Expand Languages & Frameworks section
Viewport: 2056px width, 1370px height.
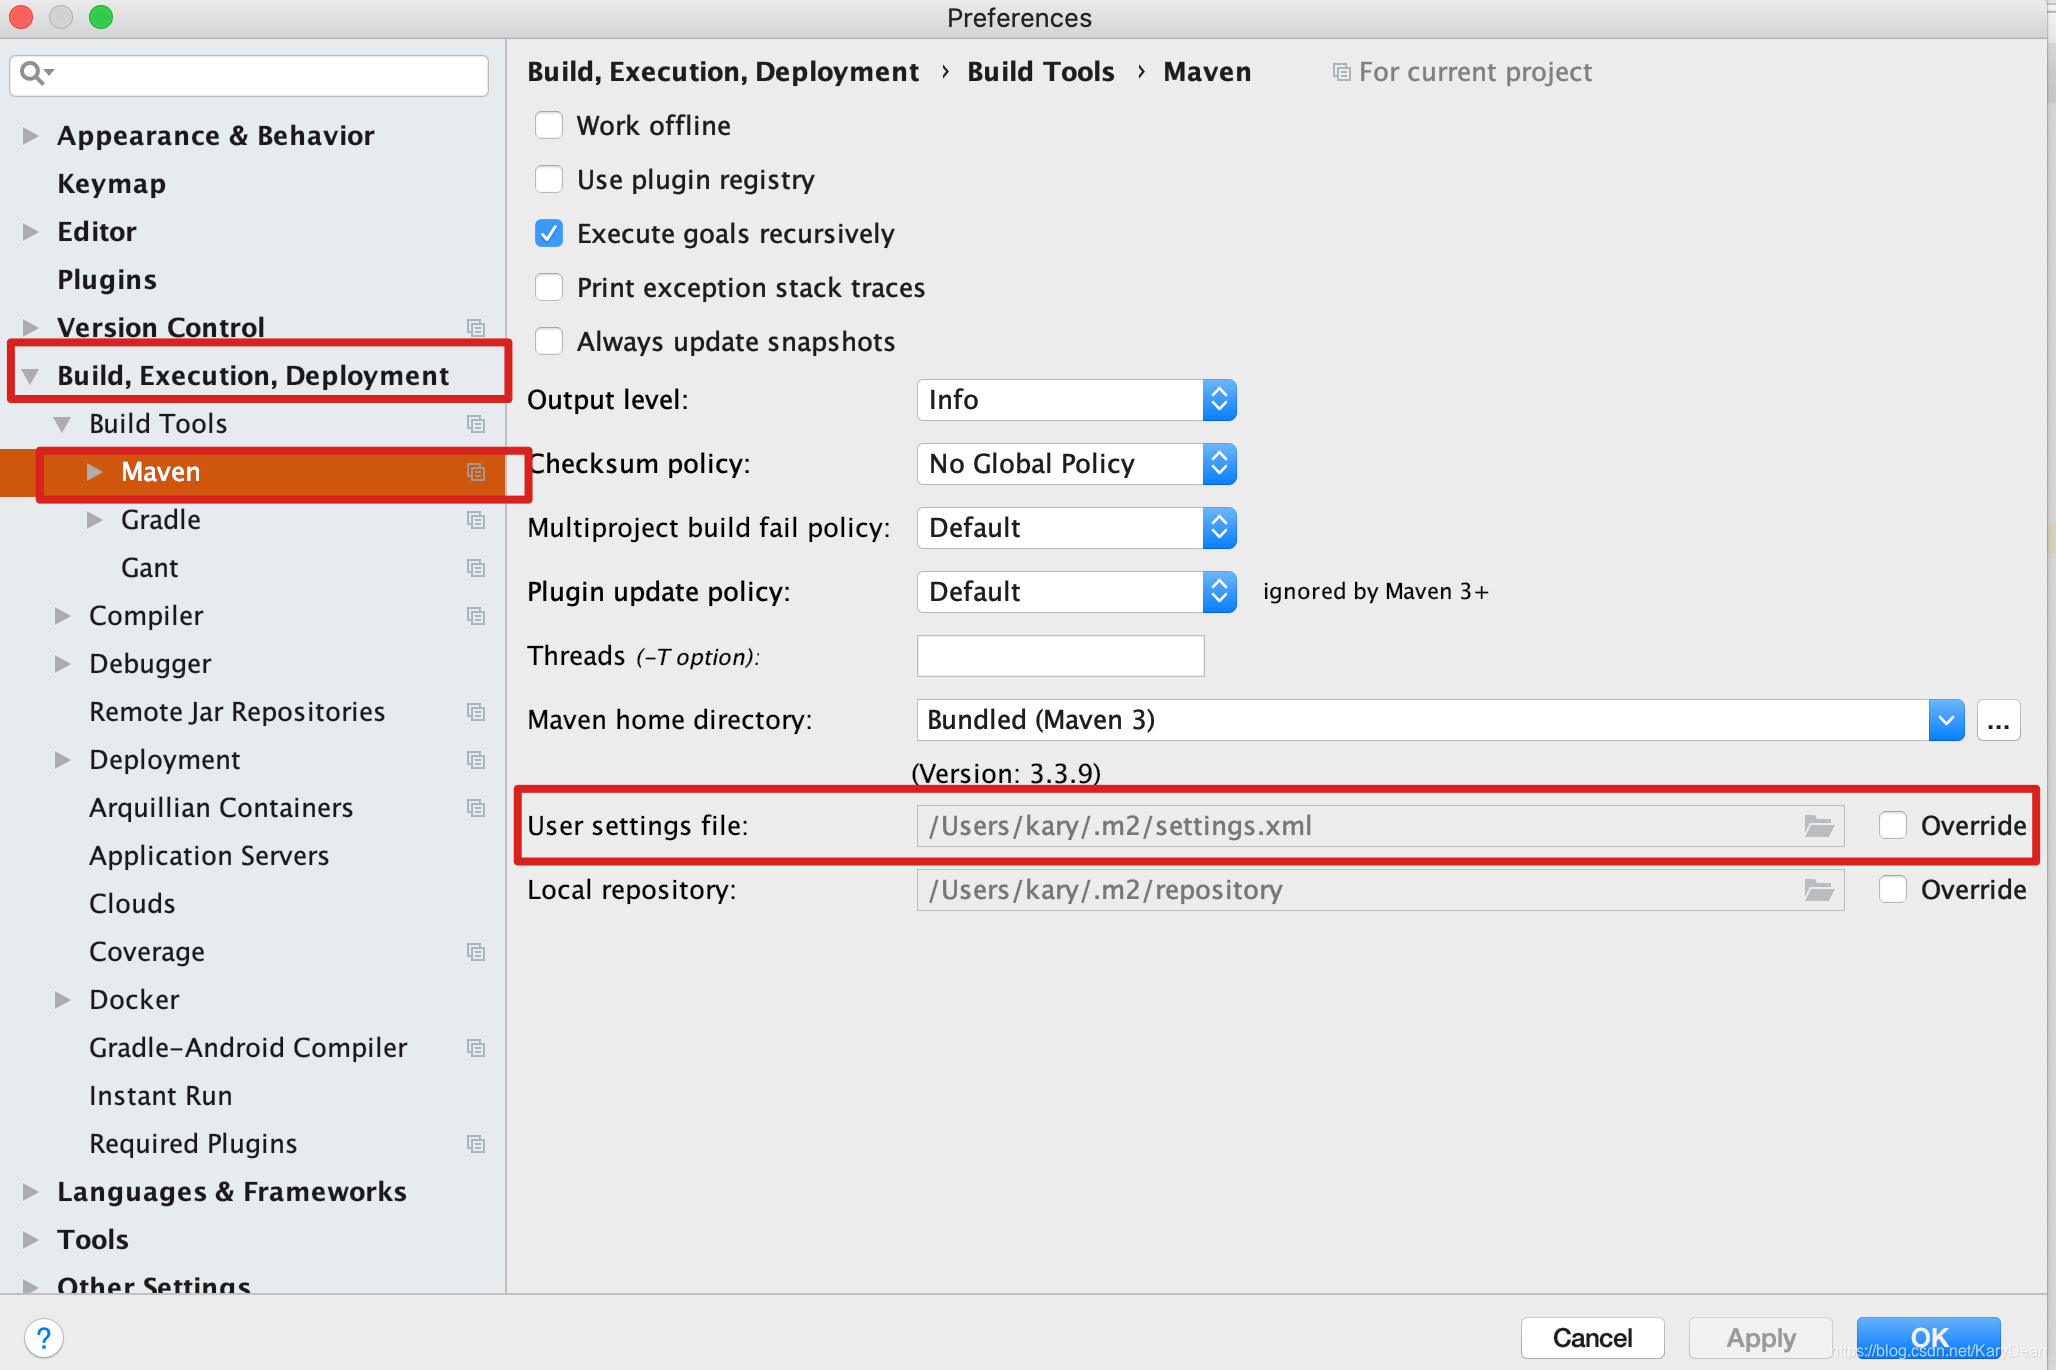coord(31,1192)
